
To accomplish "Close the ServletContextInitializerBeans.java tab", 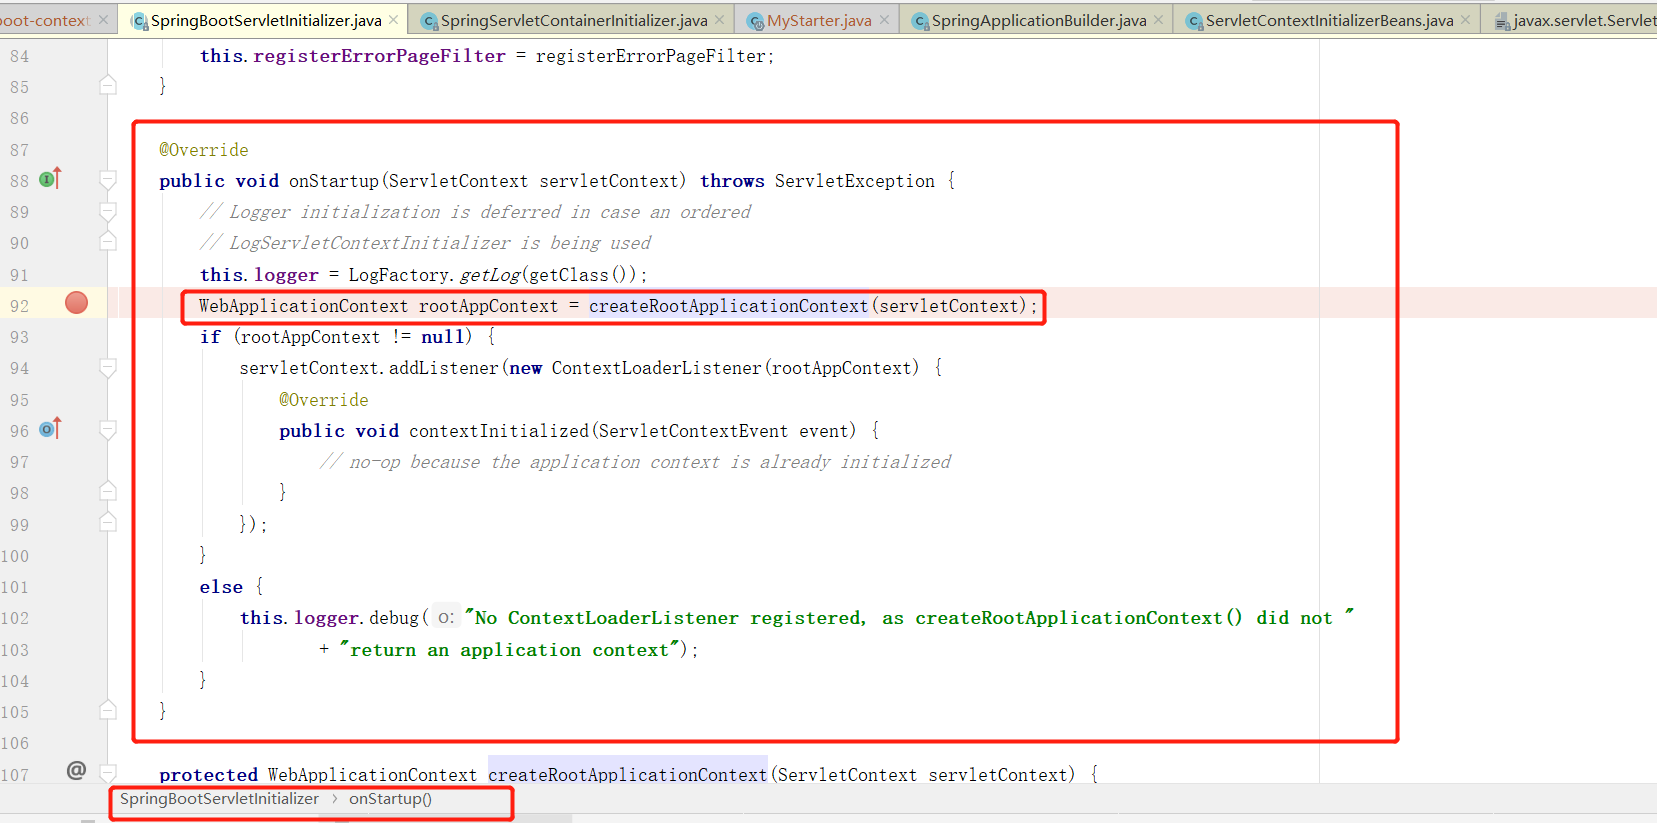I will click(1465, 20).
